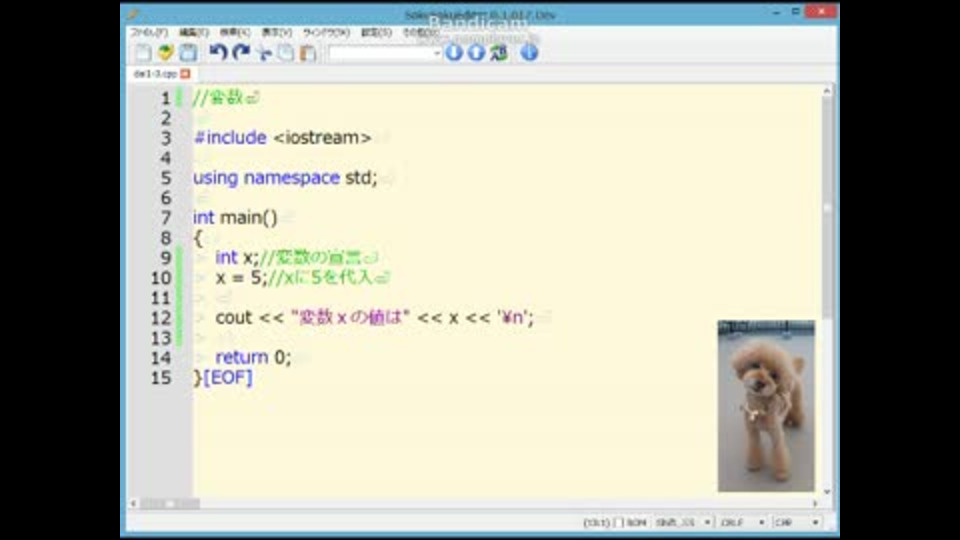Screen dimensions: 960x540
Task: Click 'x = 5;' on line 10
Action: 241,277
